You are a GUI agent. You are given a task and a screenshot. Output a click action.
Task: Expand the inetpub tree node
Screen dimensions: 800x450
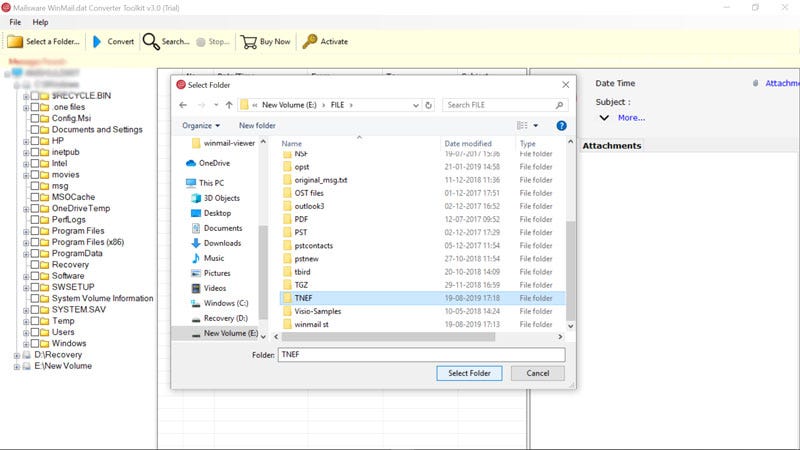coord(26,153)
